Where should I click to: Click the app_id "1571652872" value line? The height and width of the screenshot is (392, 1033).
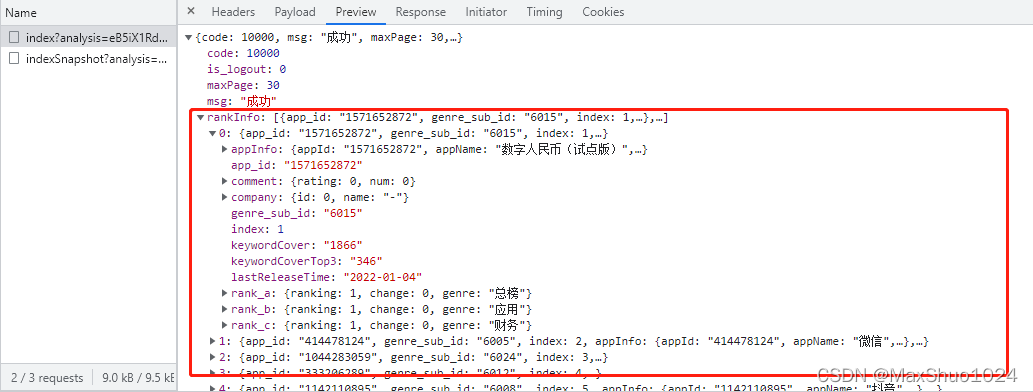click(296, 165)
